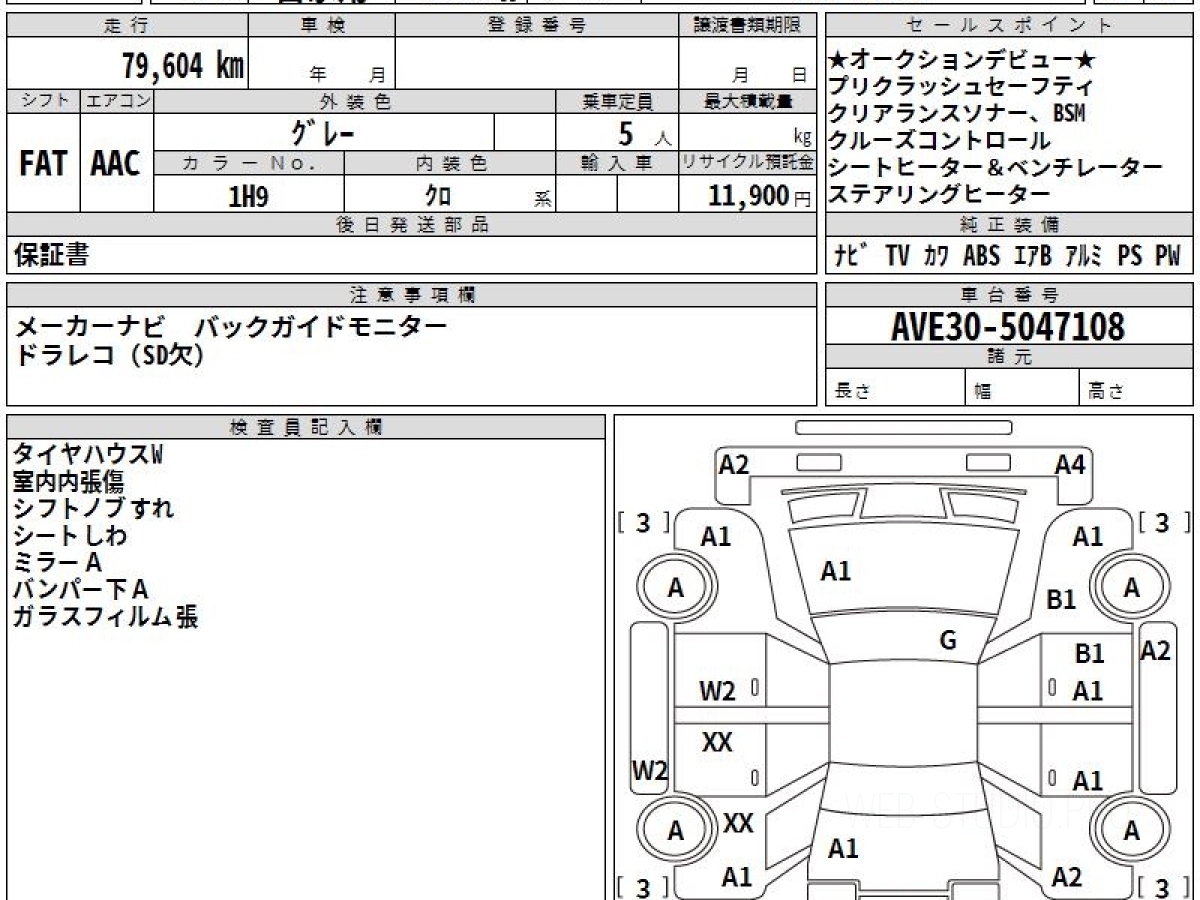Select the エアB airbag equipment mark

tap(1032, 256)
